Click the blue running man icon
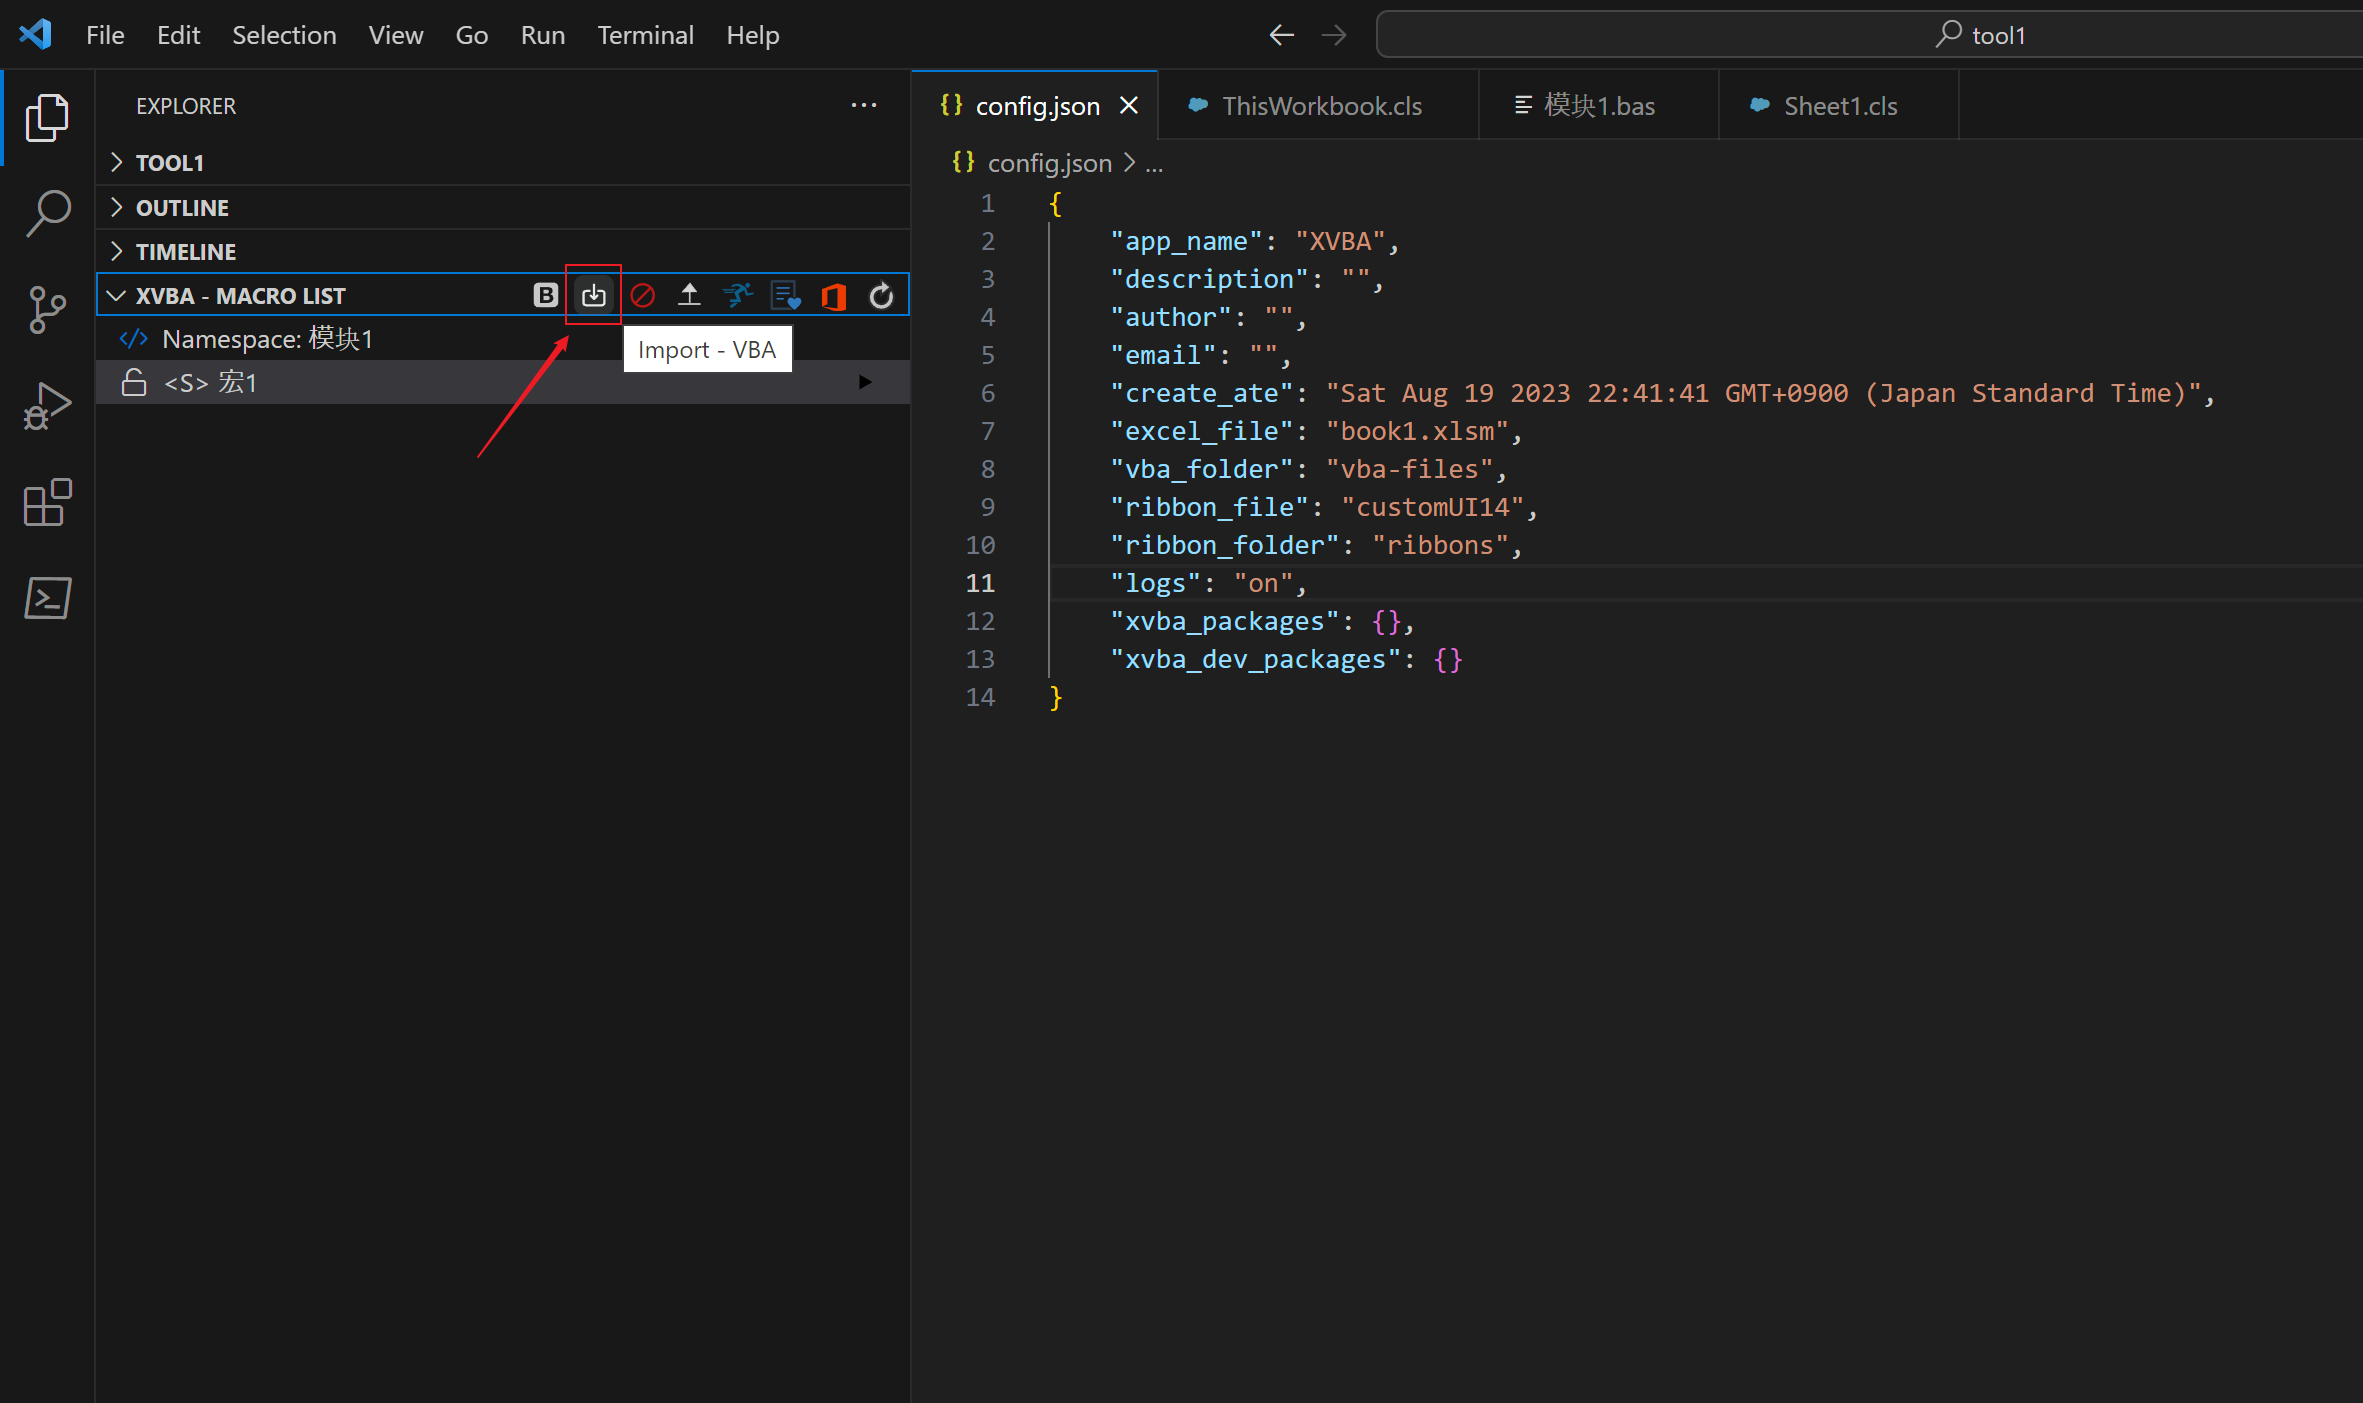The image size is (2363, 1403). pyautogui.click(x=737, y=295)
